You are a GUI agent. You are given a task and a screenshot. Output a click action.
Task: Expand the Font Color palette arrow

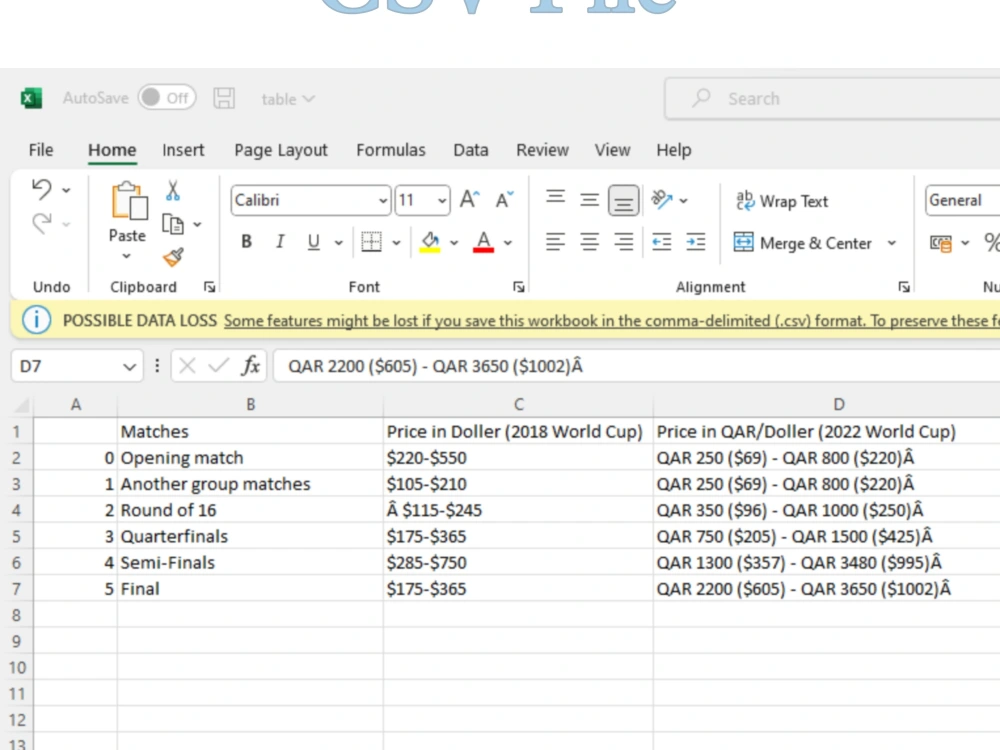pyautogui.click(x=508, y=242)
